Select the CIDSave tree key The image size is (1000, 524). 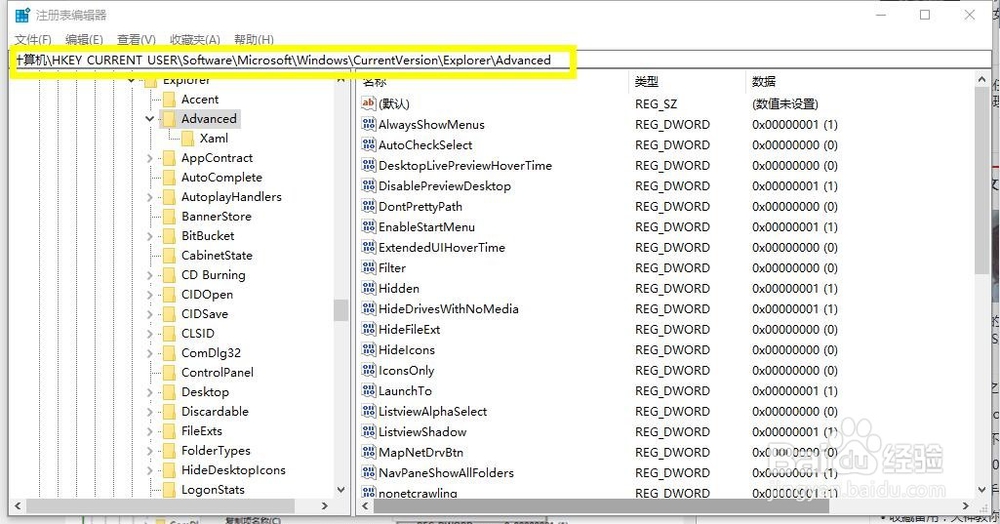tap(205, 314)
